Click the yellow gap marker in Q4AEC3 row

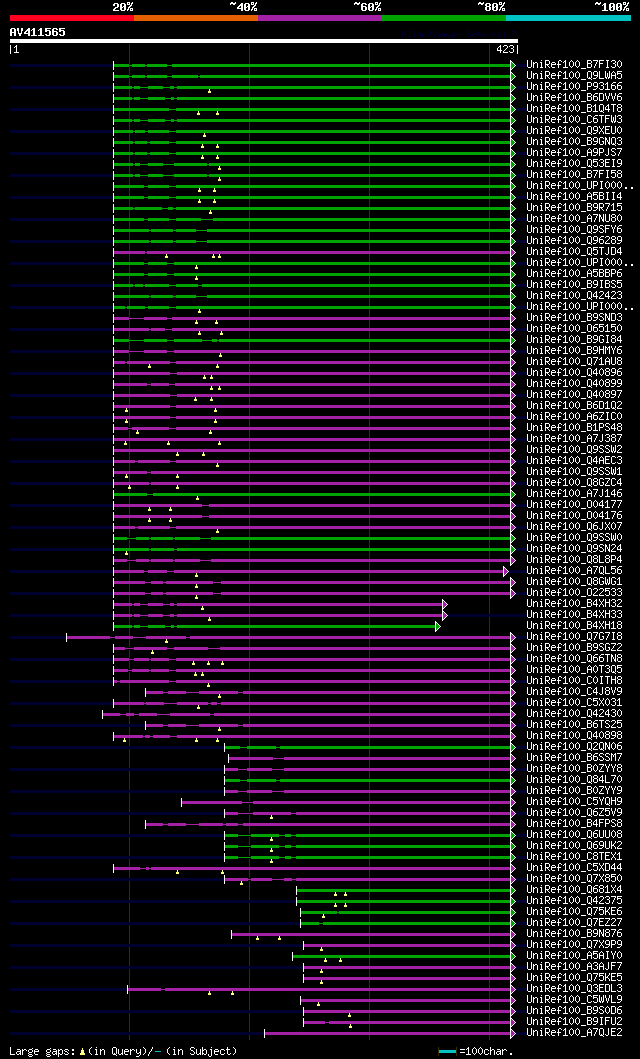217,465
